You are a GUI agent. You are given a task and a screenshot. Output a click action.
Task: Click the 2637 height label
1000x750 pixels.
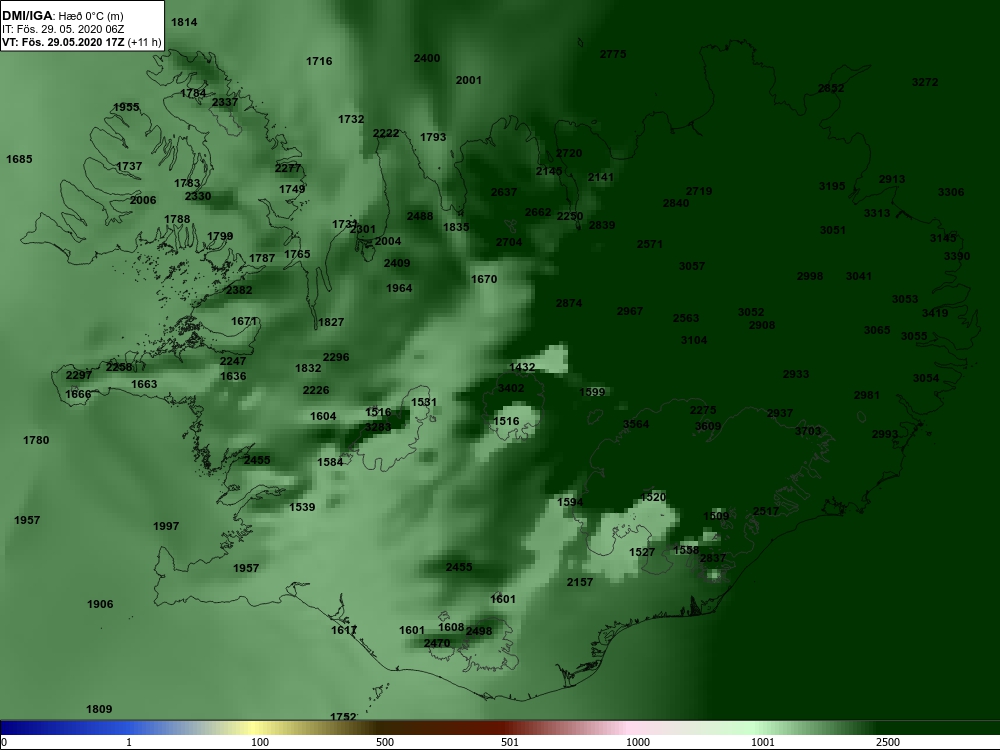click(x=504, y=192)
